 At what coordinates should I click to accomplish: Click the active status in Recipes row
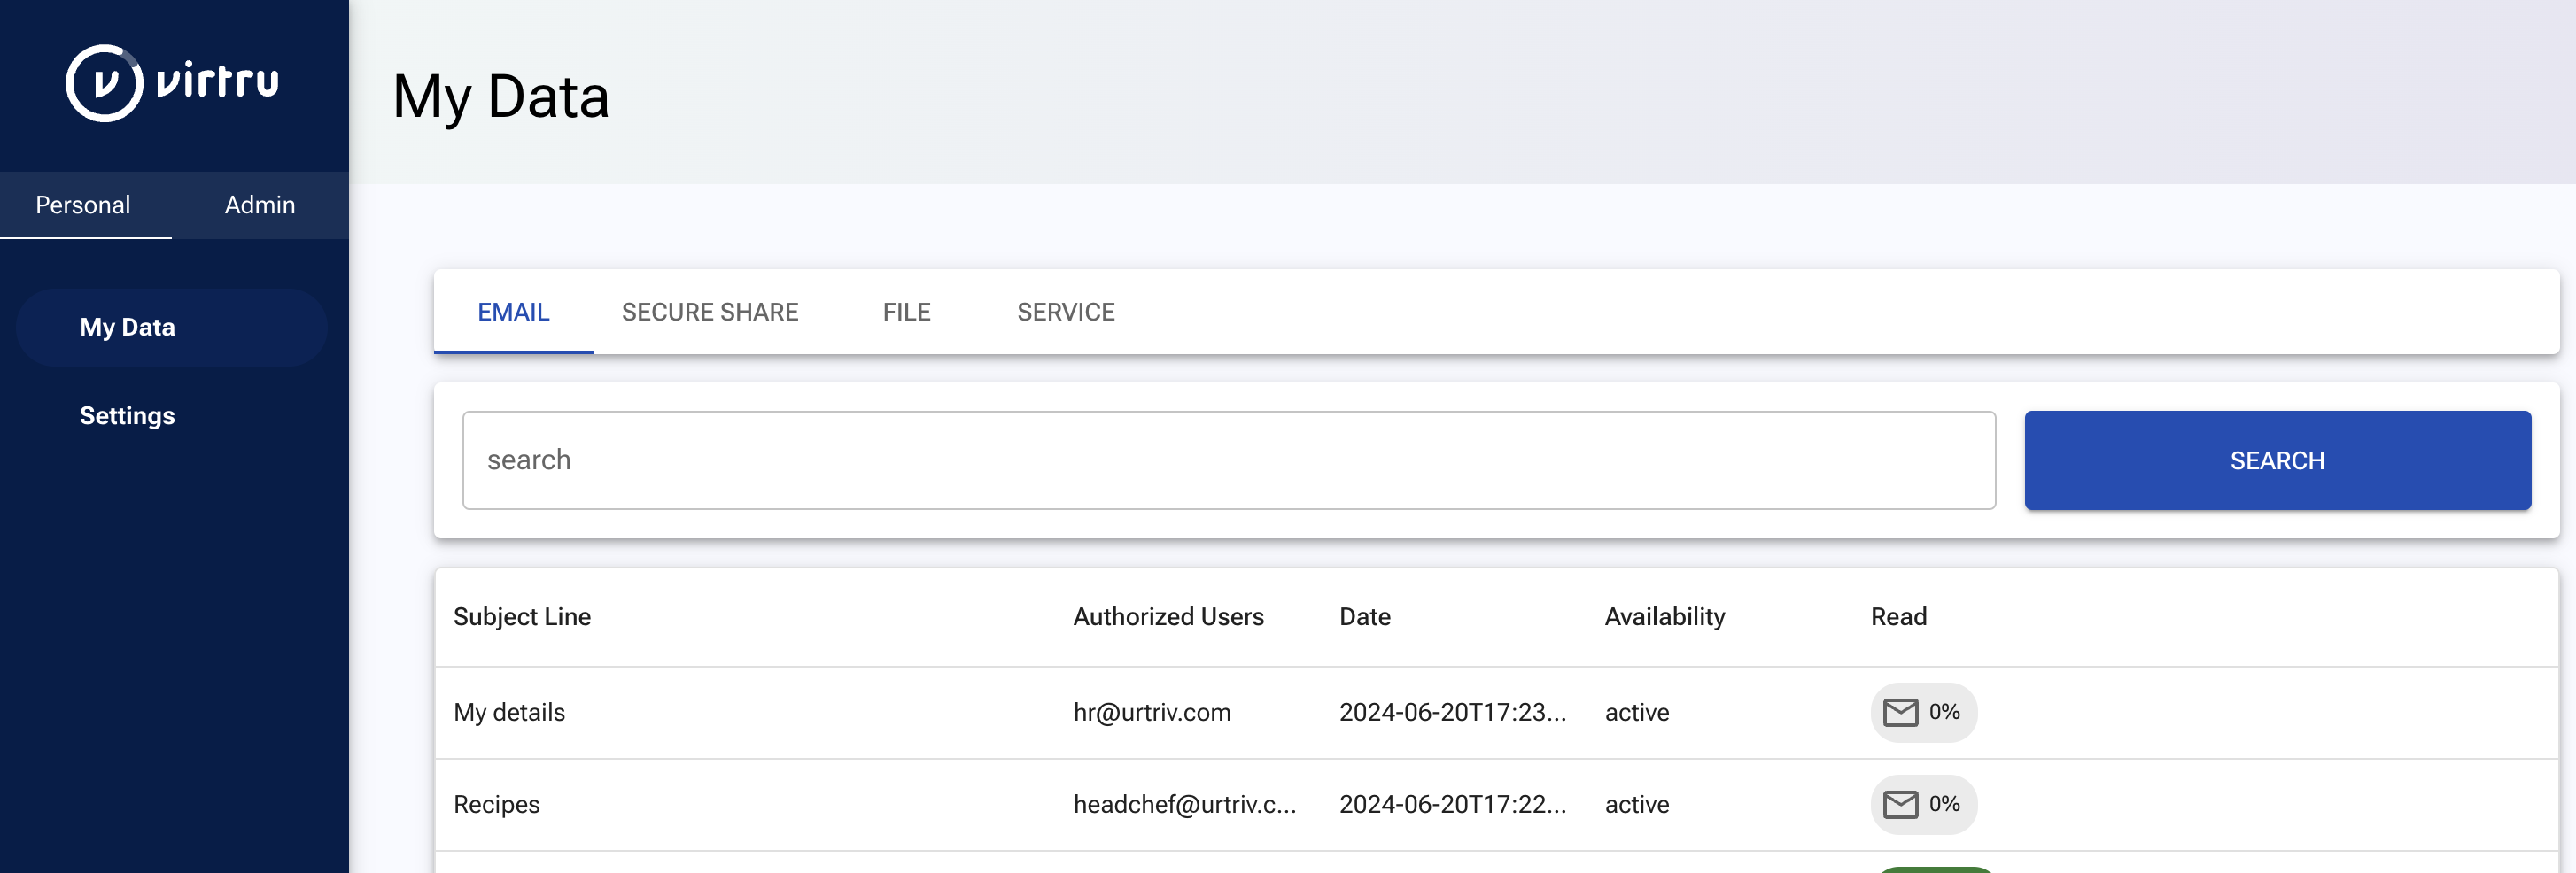pos(1637,805)
